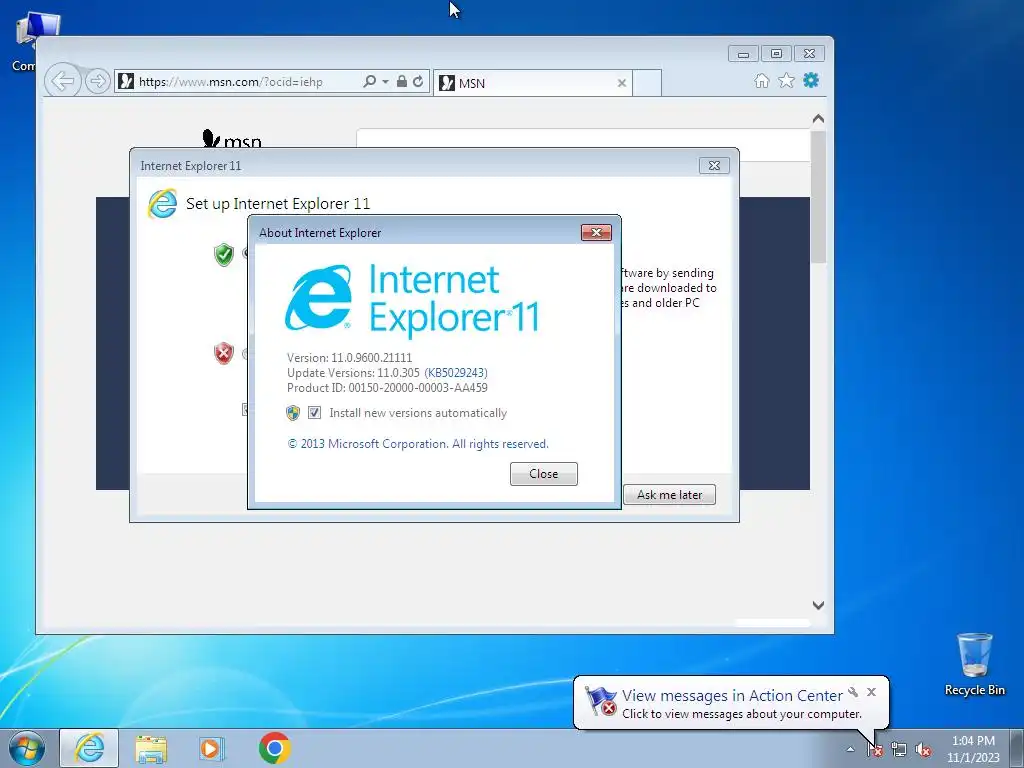The height and width of the screenshot is (768, 1024).
Task: Click the Version 11.0.9600.21111 text
Action: click(349, 358)
